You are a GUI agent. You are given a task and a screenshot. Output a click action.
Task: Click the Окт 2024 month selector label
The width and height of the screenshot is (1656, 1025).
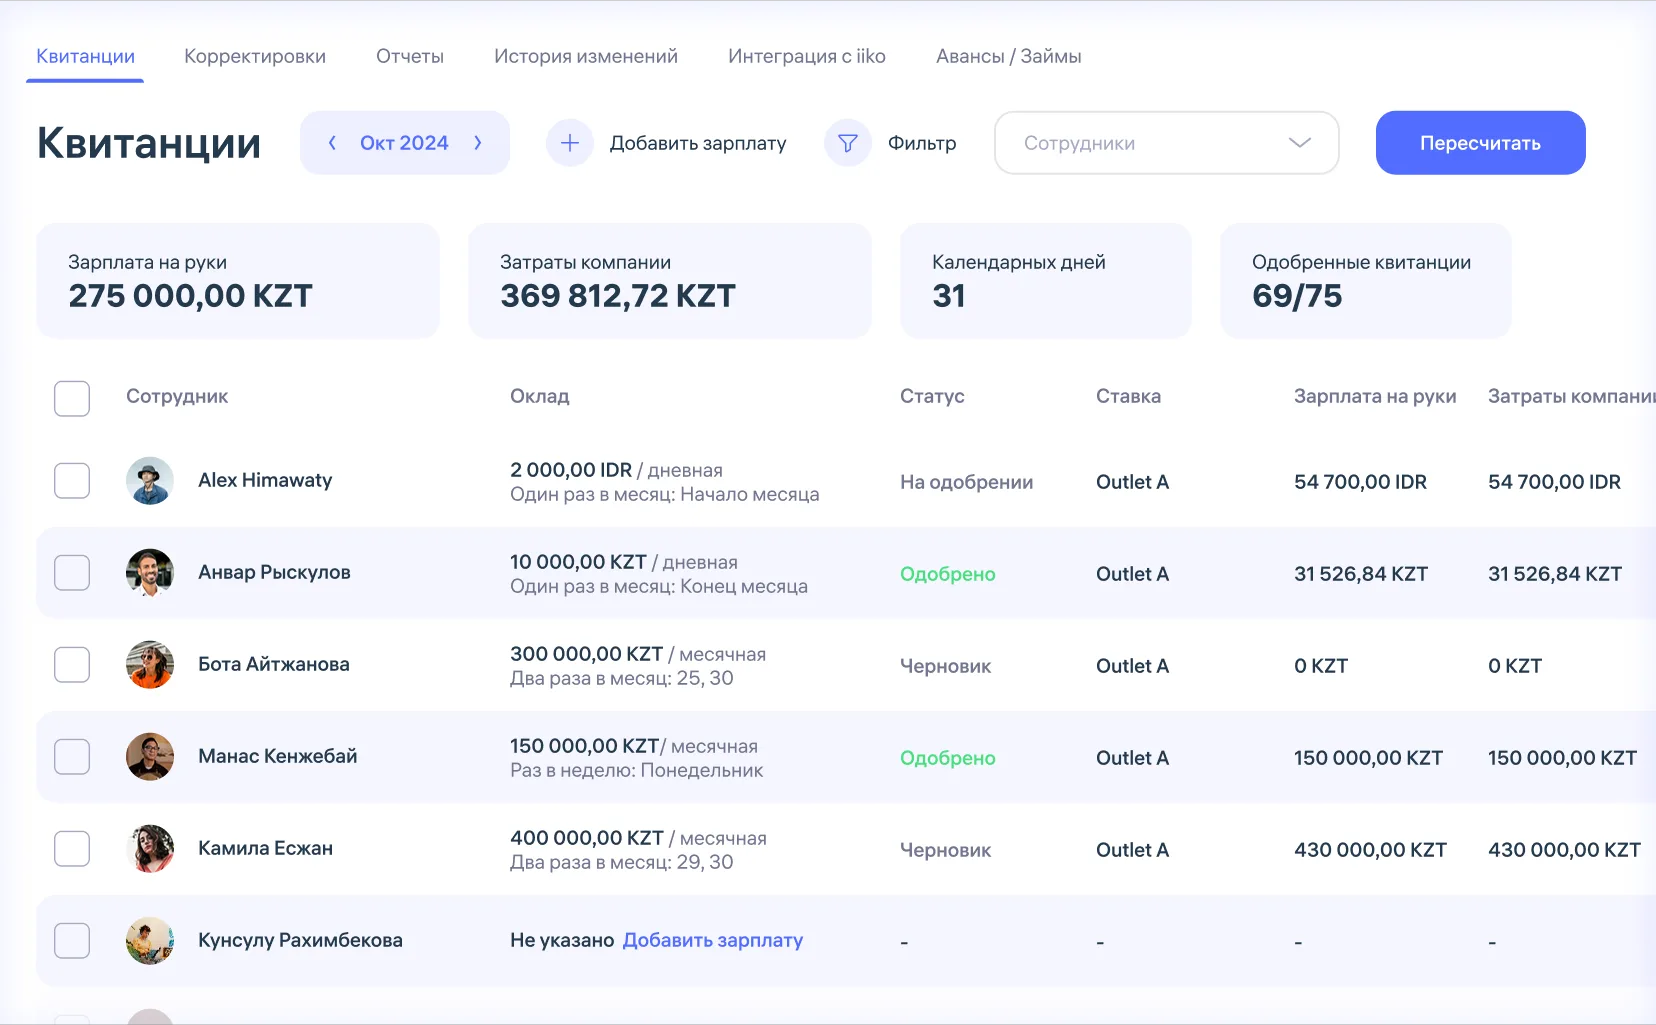[x=404, y=143]
